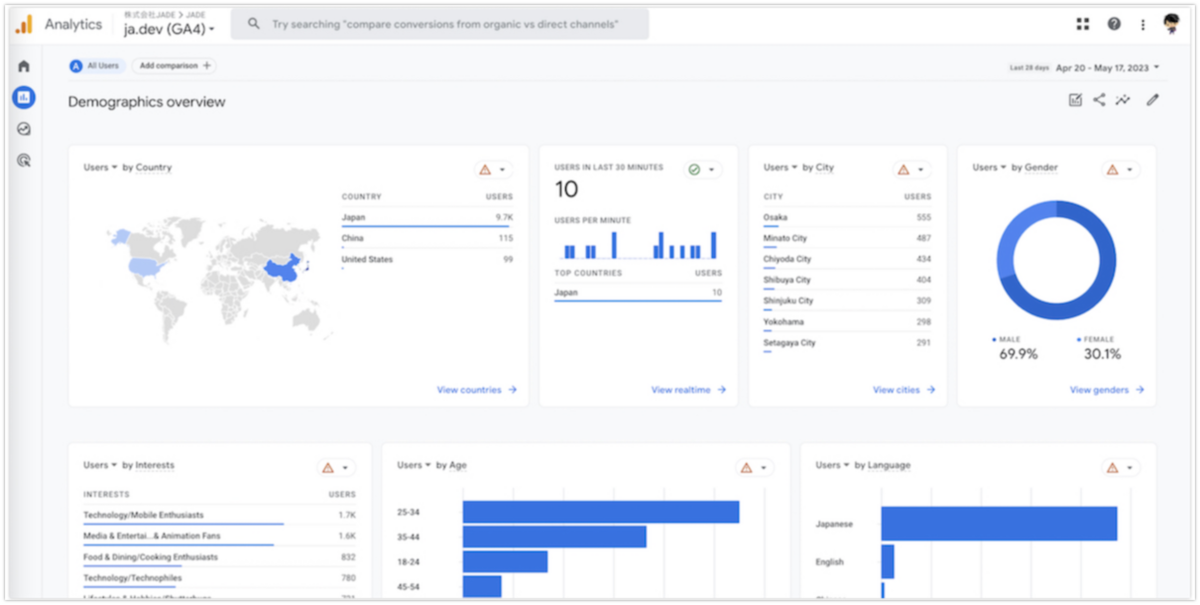
Task: Click the Google Analytics logo
Action: 23,24
